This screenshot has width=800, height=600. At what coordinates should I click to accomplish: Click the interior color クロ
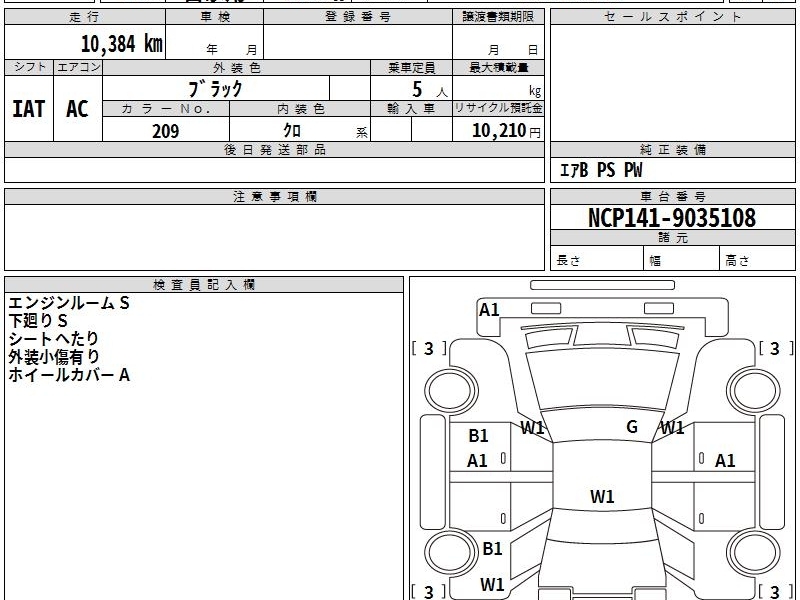(x=292, y=131)
